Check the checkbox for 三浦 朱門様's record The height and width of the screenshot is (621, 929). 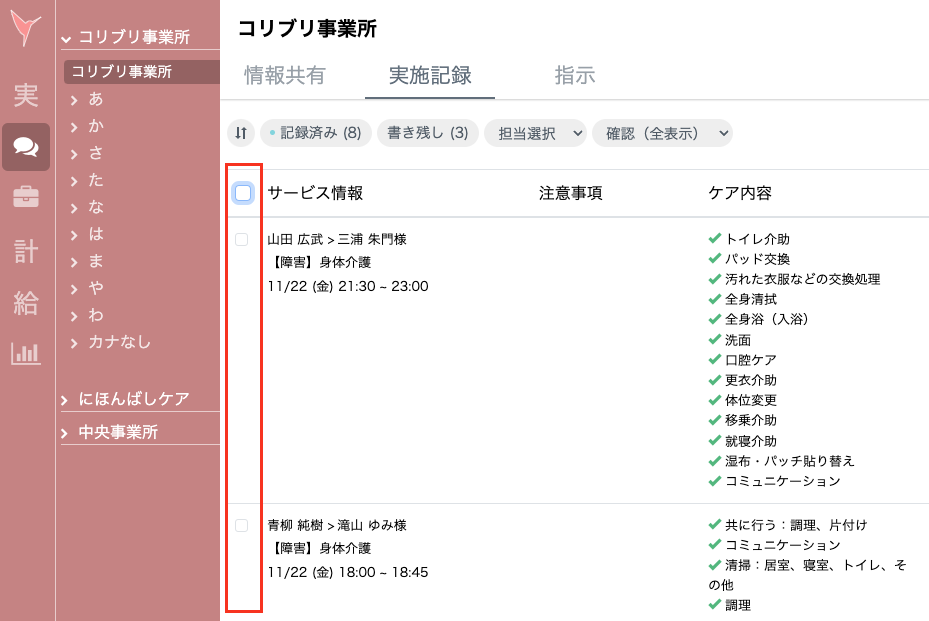click(x=241, y=238)
